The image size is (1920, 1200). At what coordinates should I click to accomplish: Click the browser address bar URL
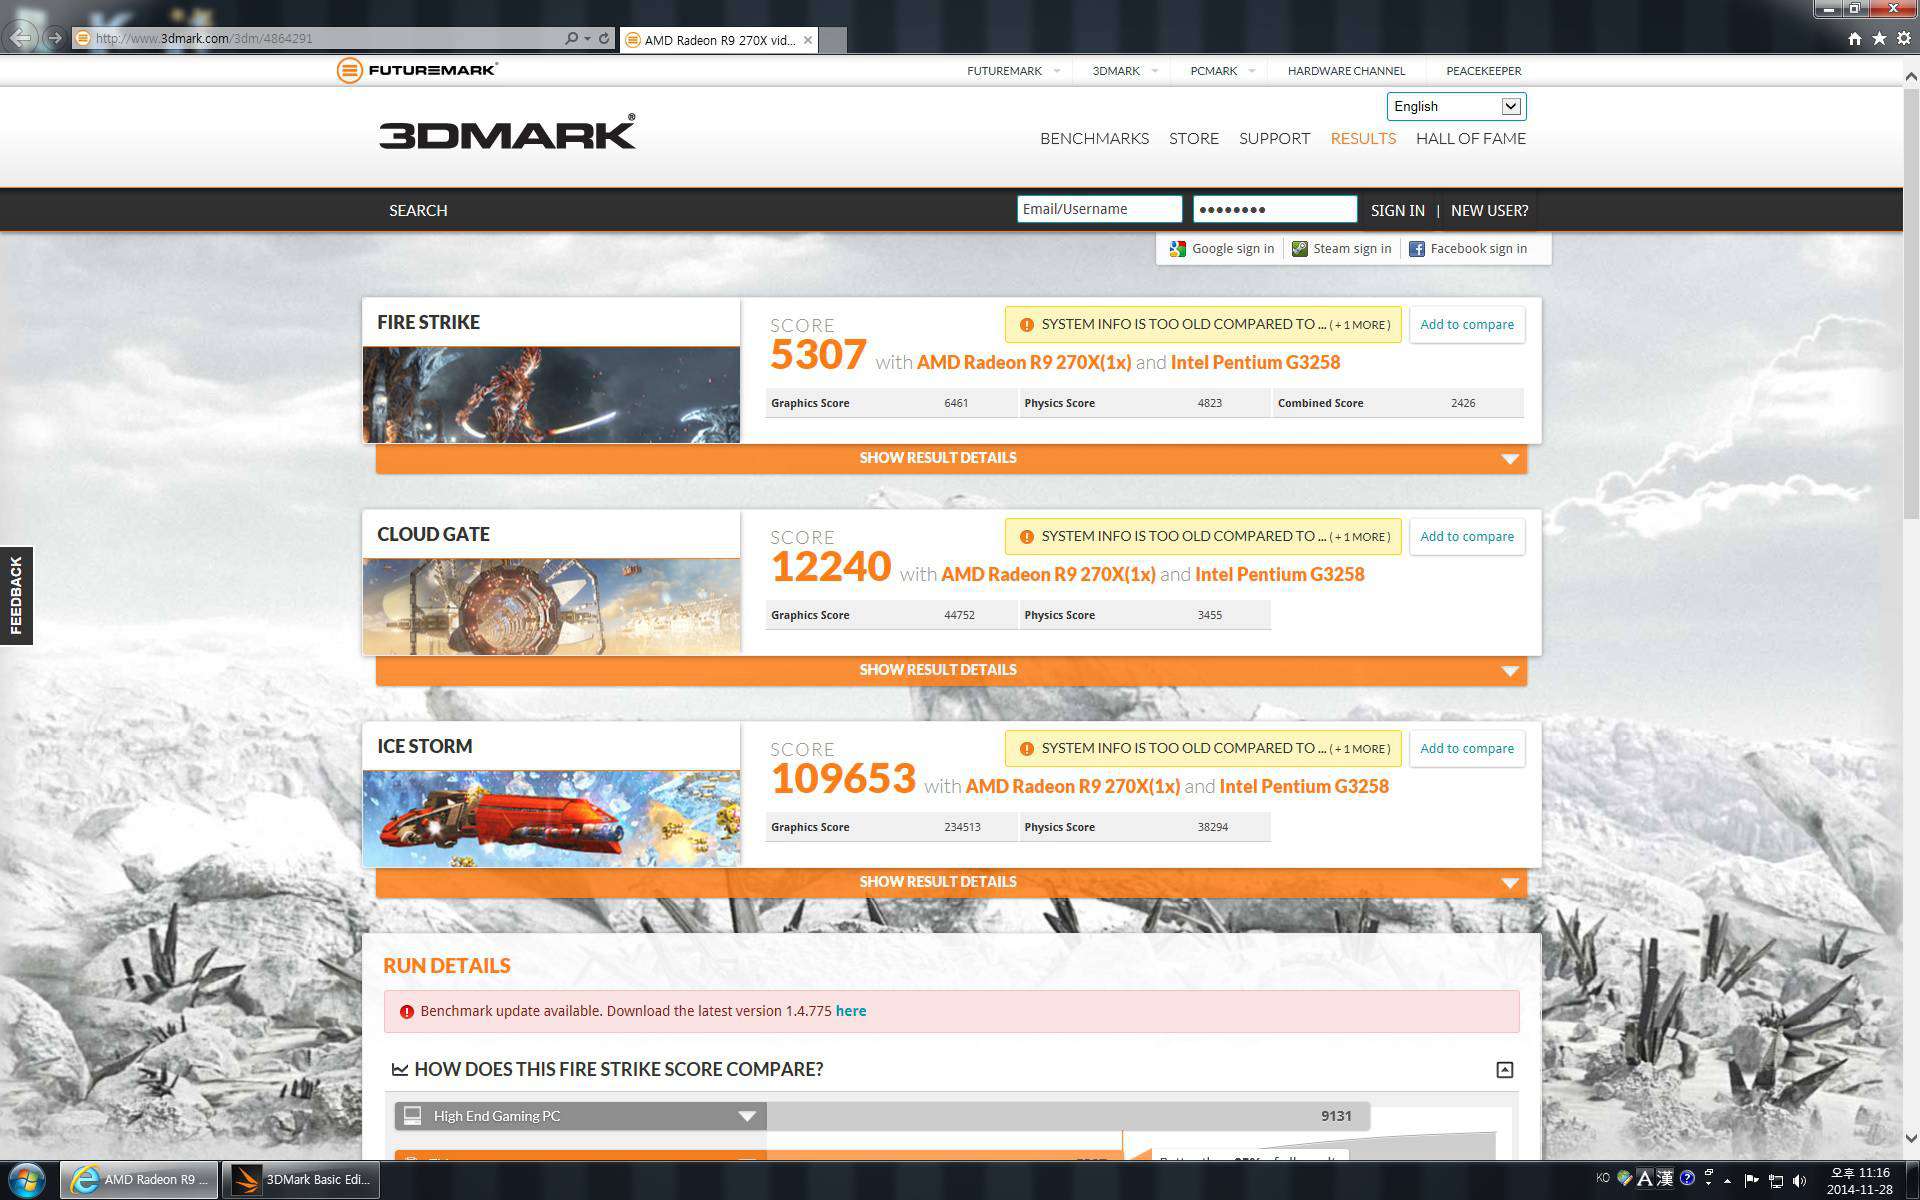tap(204, 39)
